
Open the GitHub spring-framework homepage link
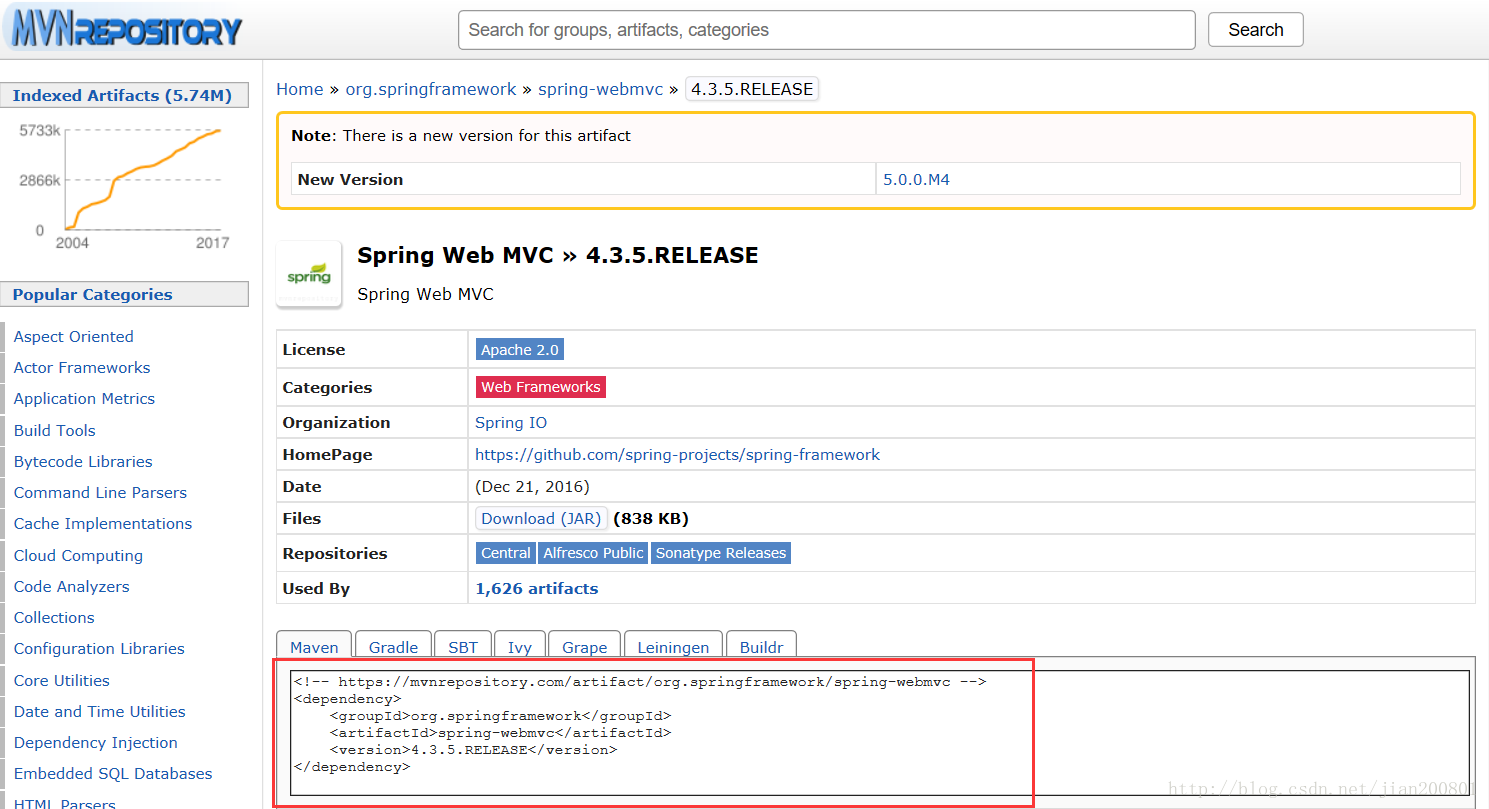[677, 454]
